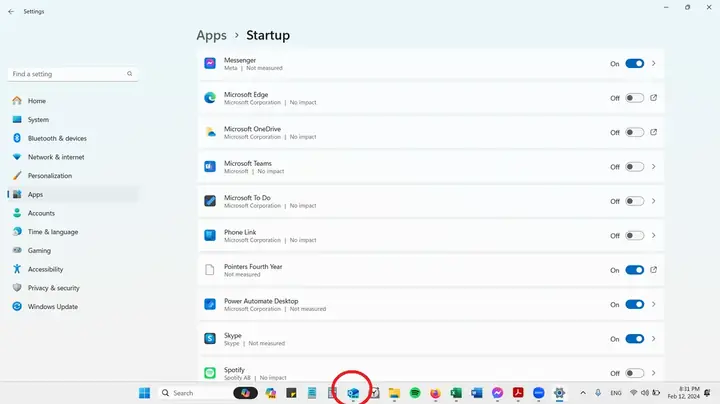Click the Microsoft Teams icon in the startup list

(x=210, y=167)
